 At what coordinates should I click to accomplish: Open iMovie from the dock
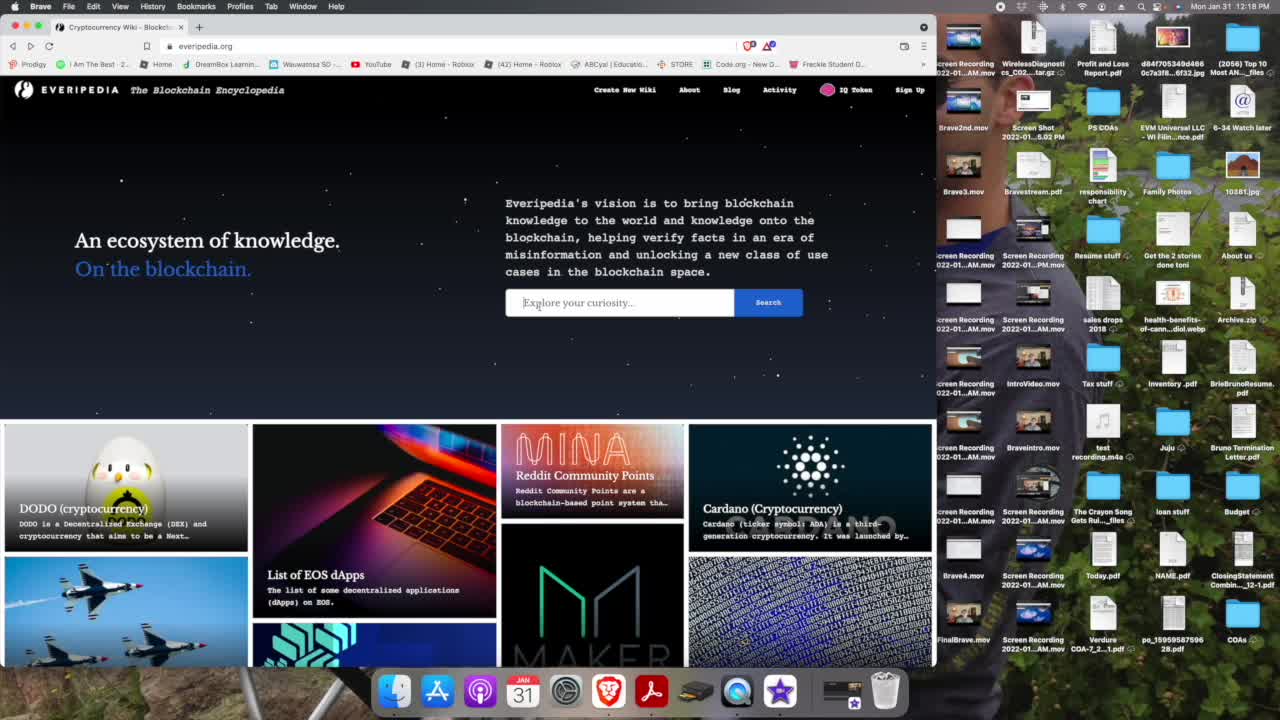pos(780,691)
